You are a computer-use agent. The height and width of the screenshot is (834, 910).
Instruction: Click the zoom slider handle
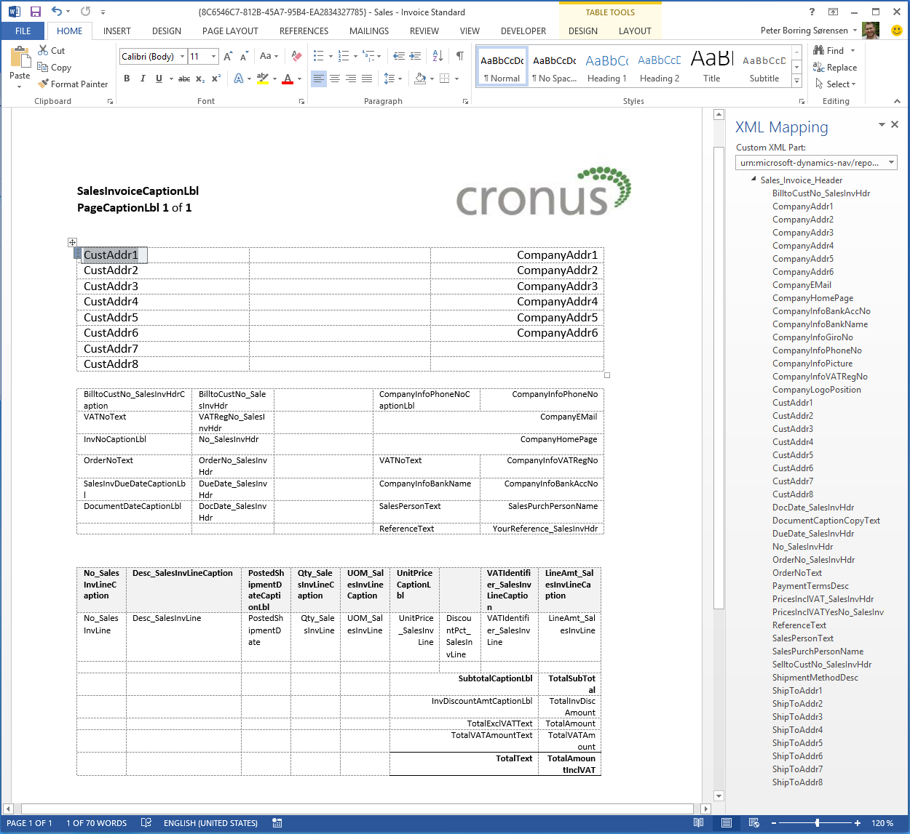point(817,823)
